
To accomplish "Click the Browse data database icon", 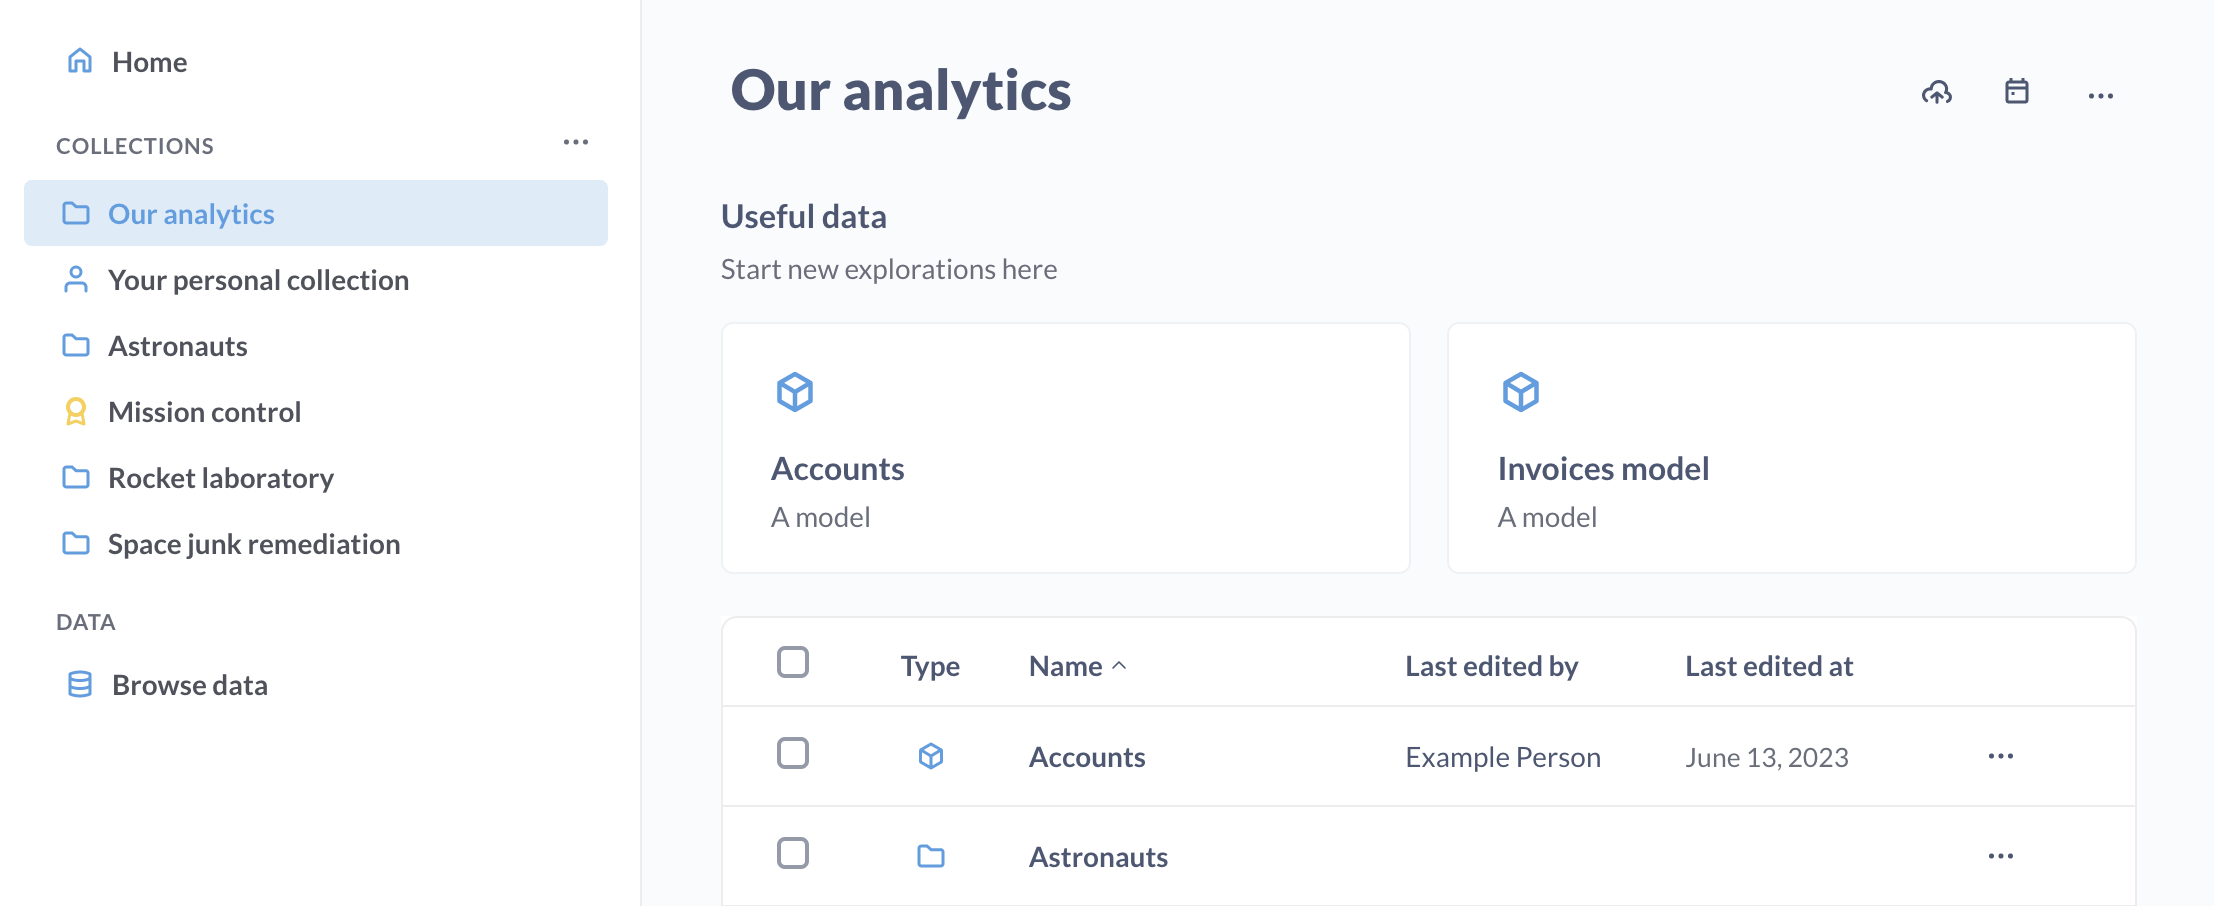I will (80, 685).
